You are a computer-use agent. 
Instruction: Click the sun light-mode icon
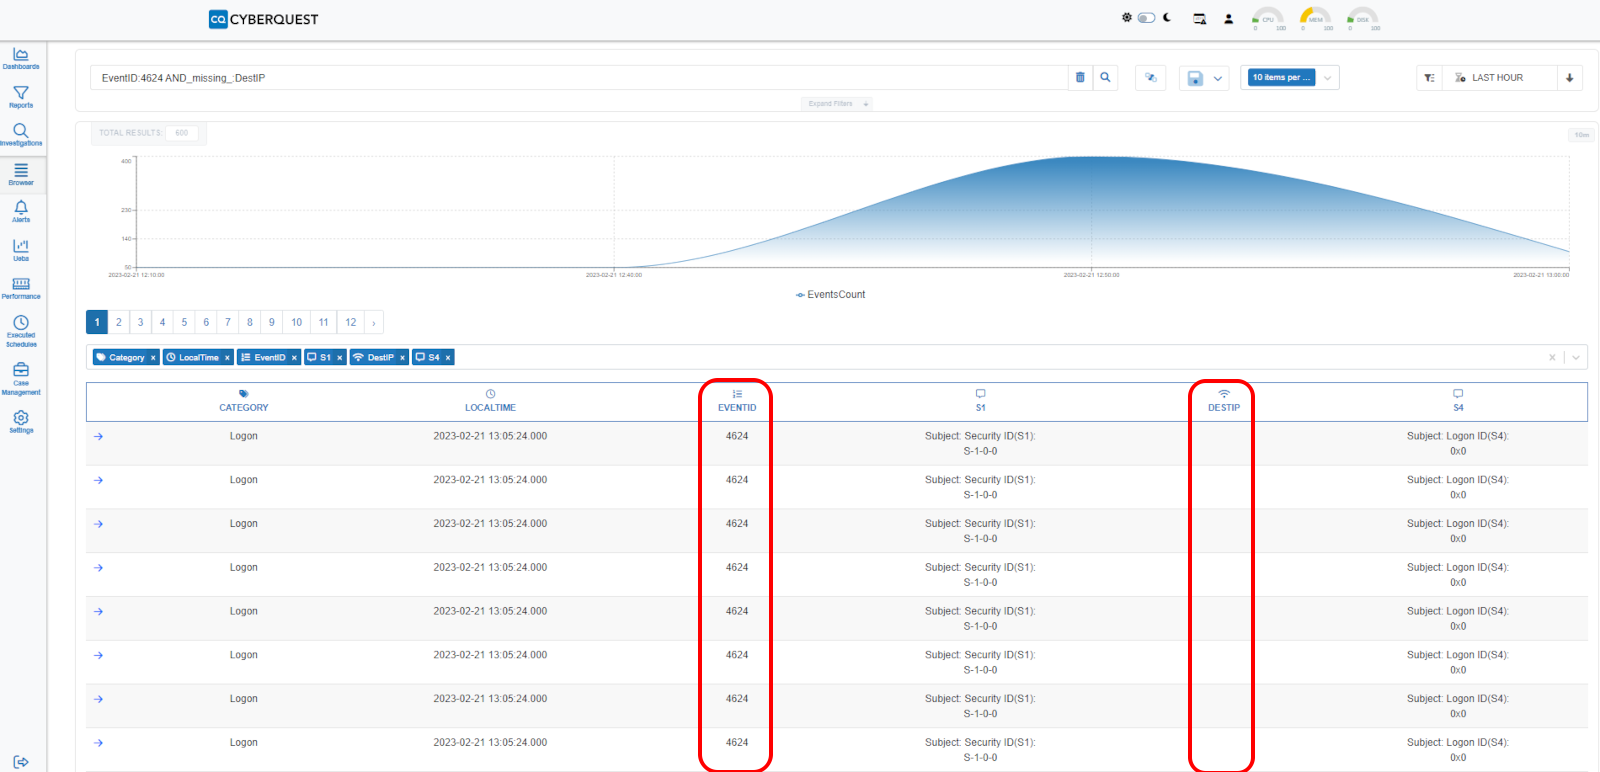(1127, 18)
